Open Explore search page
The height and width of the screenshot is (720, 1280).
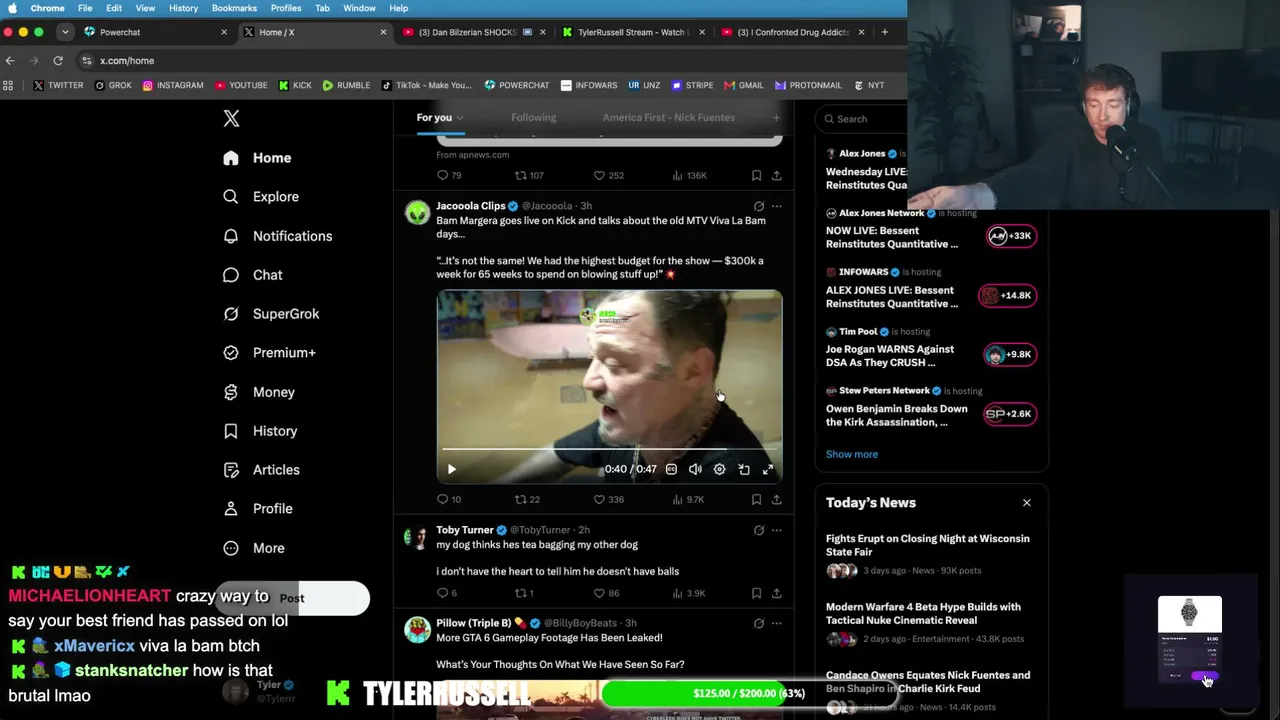(x=260, y=197)
